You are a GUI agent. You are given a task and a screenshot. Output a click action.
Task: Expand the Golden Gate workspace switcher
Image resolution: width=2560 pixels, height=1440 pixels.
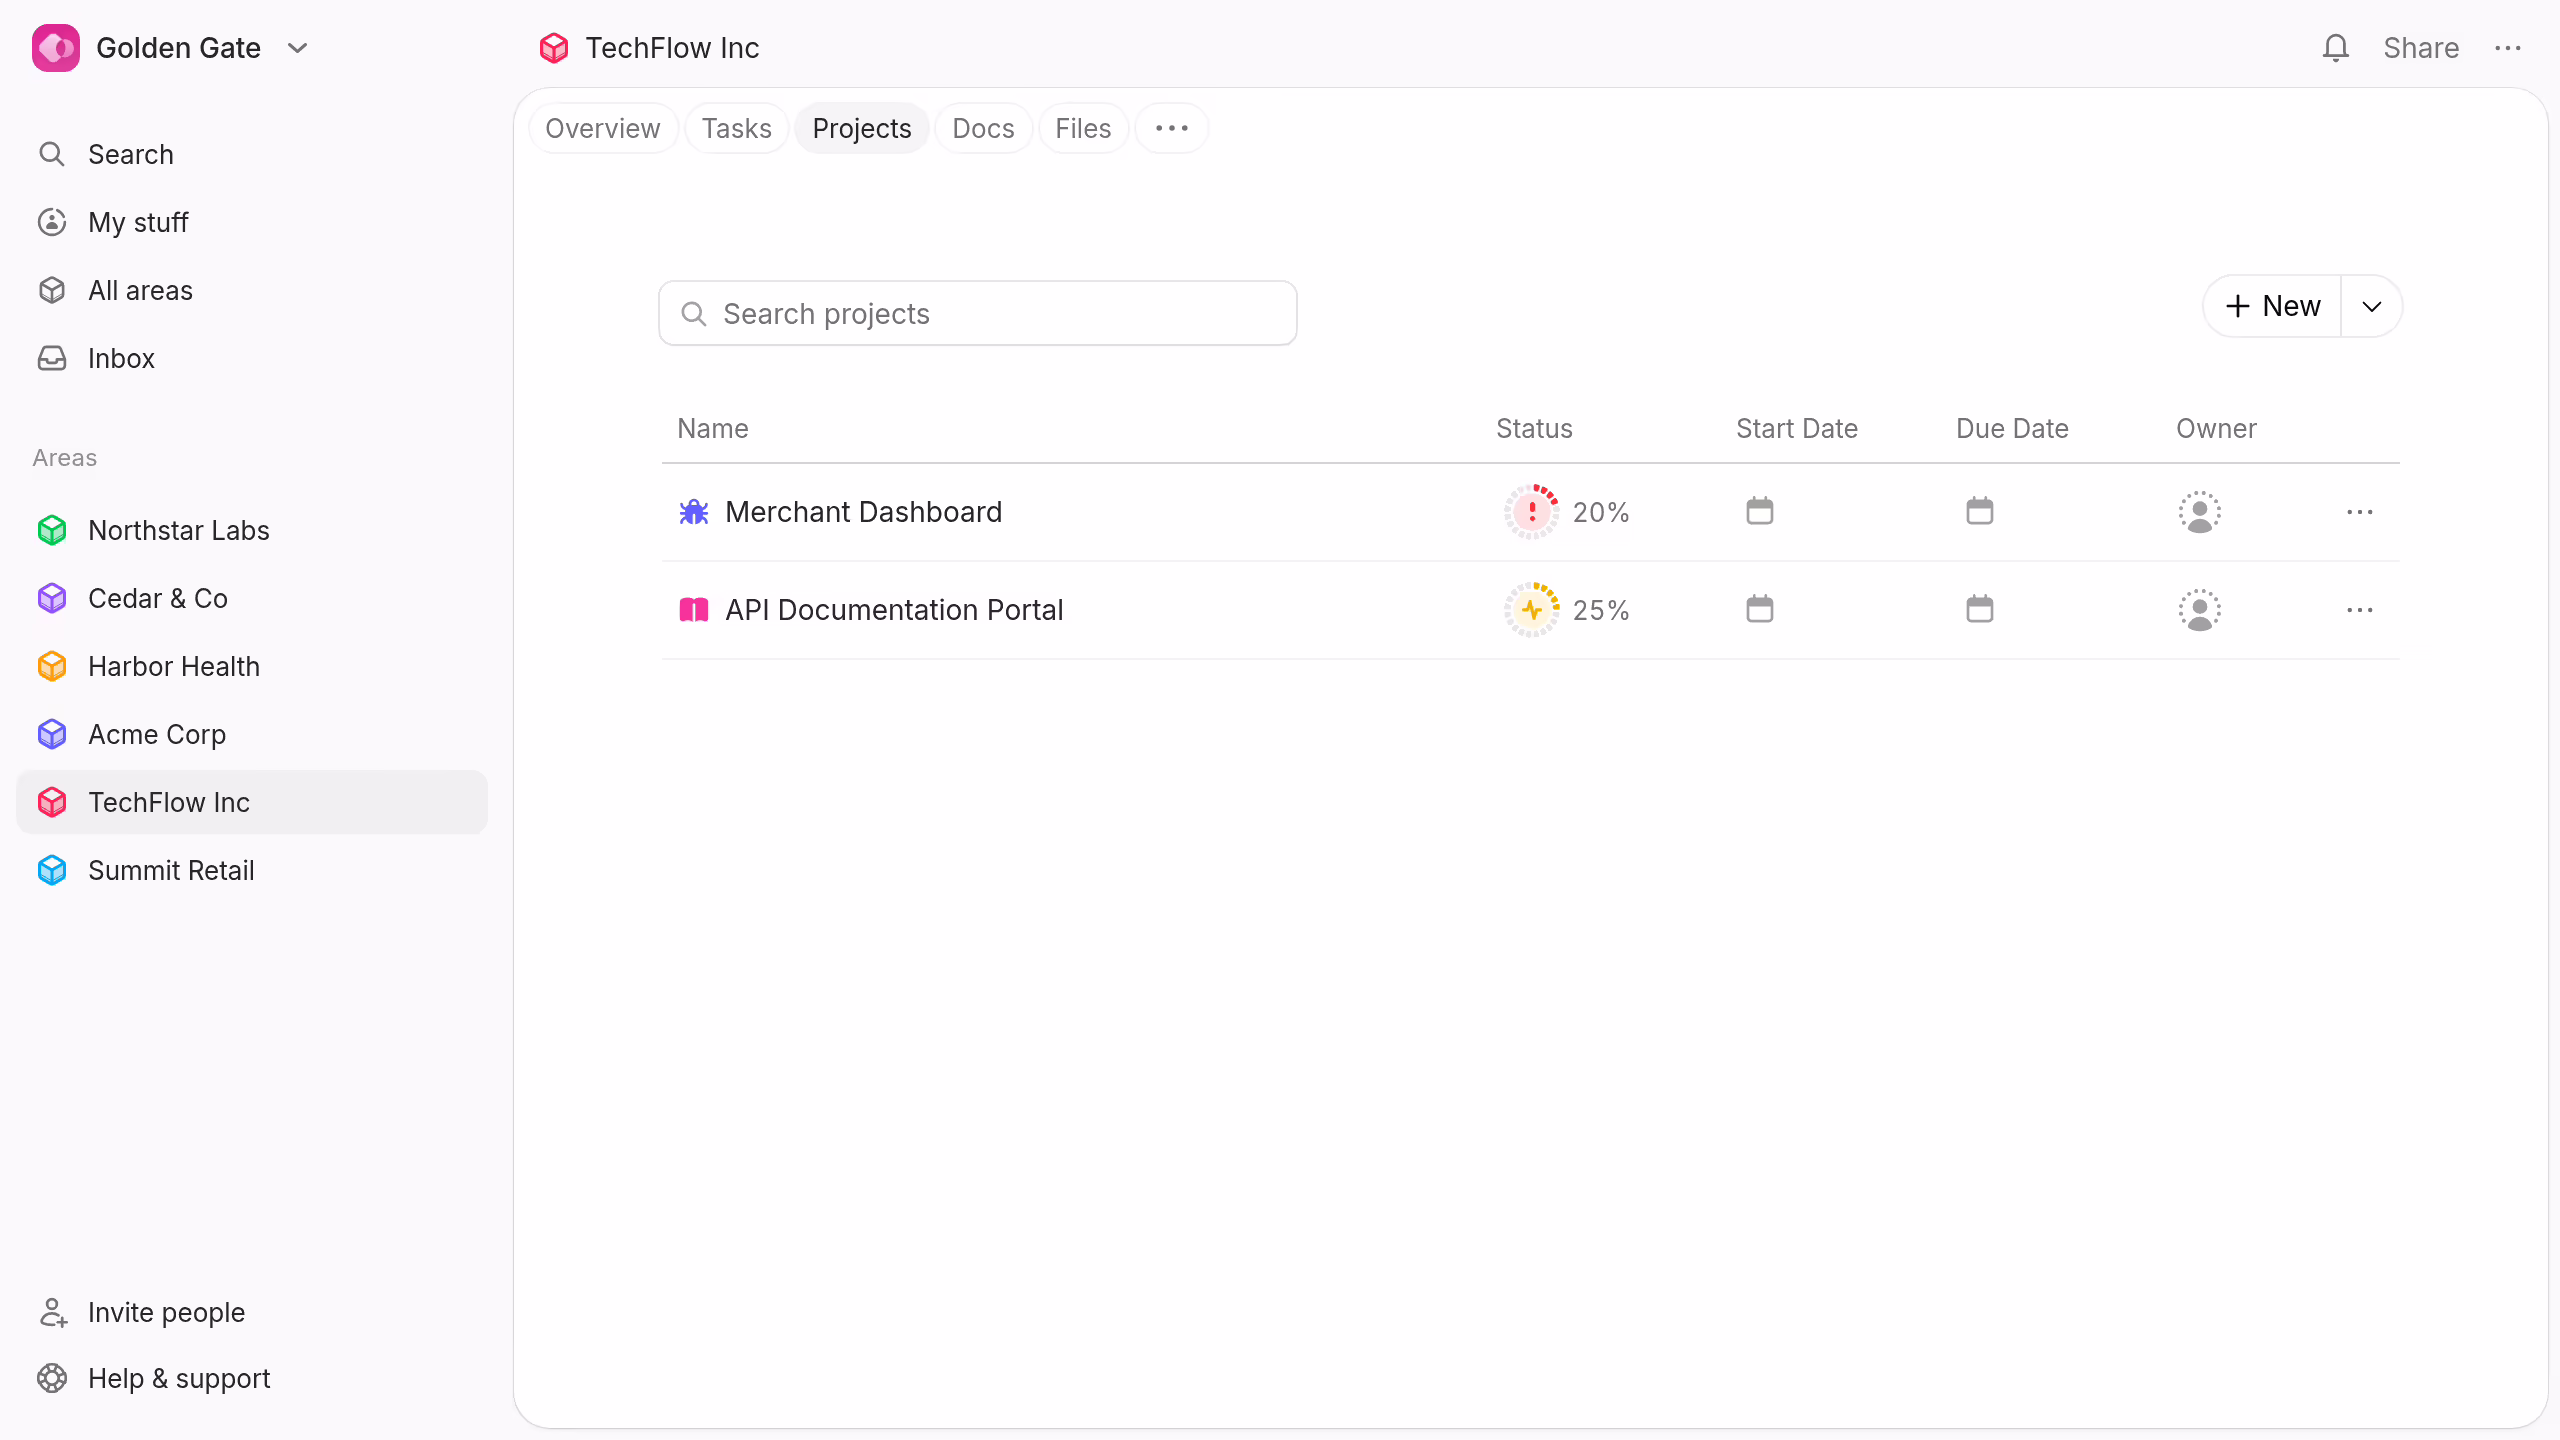297,48
